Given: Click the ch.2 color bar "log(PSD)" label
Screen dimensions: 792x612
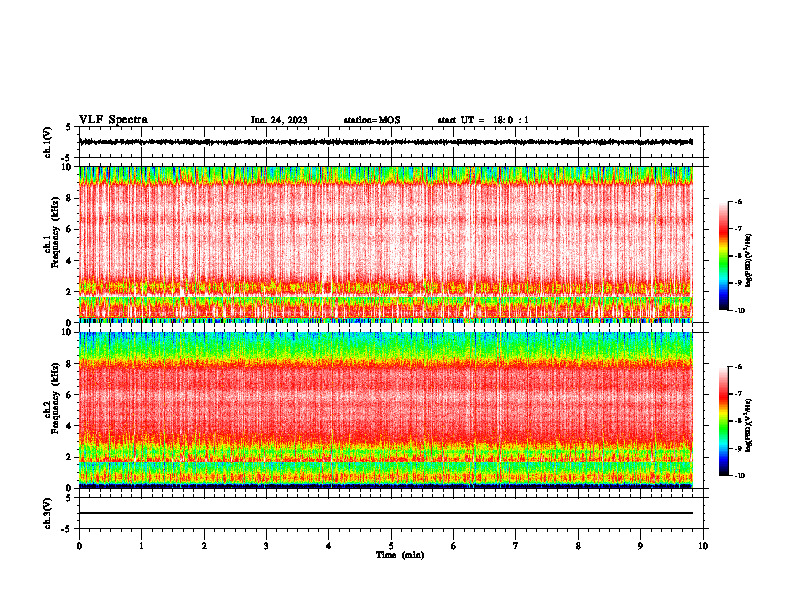Looking at the screenshot, I should coord(749,425).
